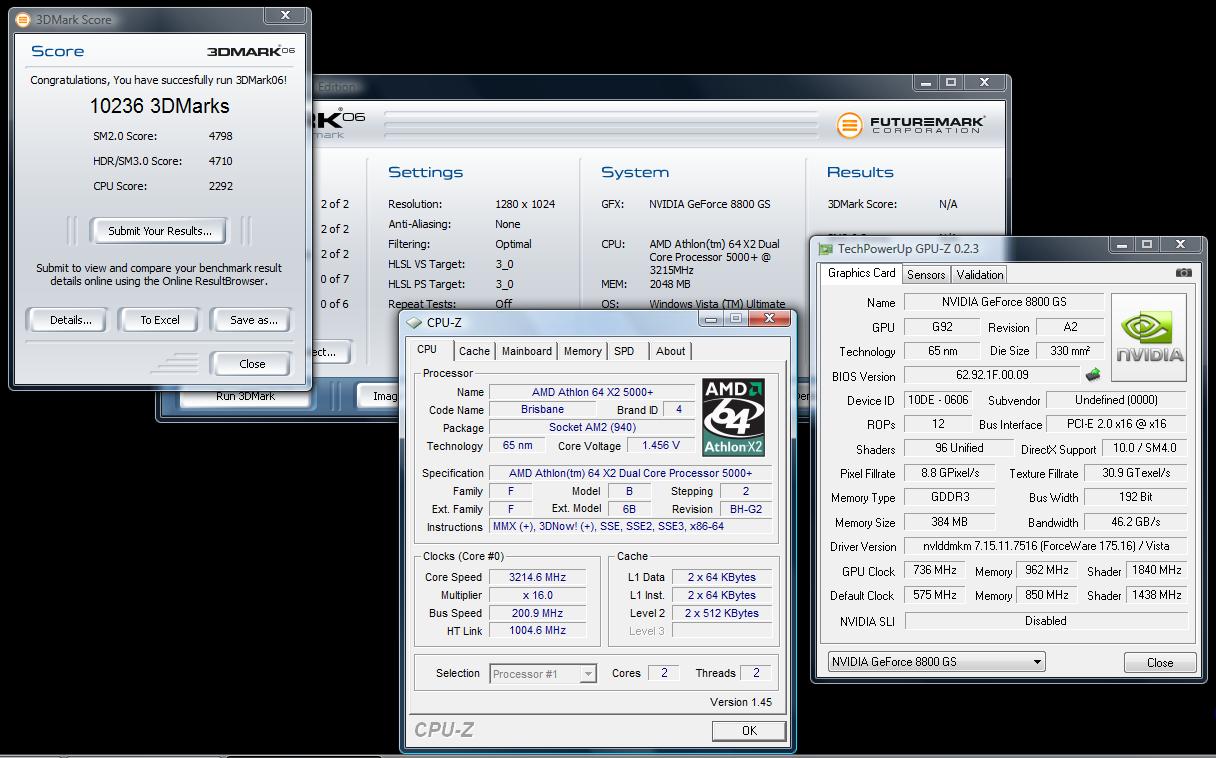
Task: Click the Bandwidth value 46.2 GB/s
Action: (x=1136, y=522)
